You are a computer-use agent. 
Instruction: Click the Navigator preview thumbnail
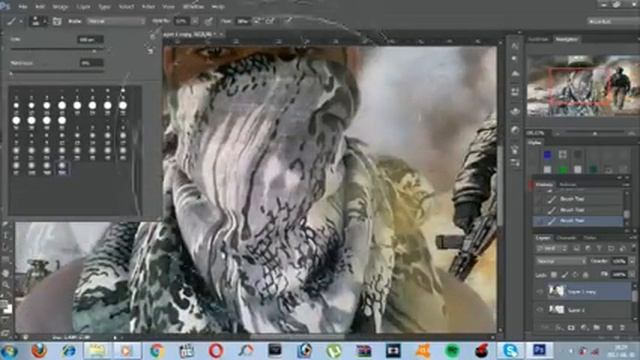coord(583,85)
